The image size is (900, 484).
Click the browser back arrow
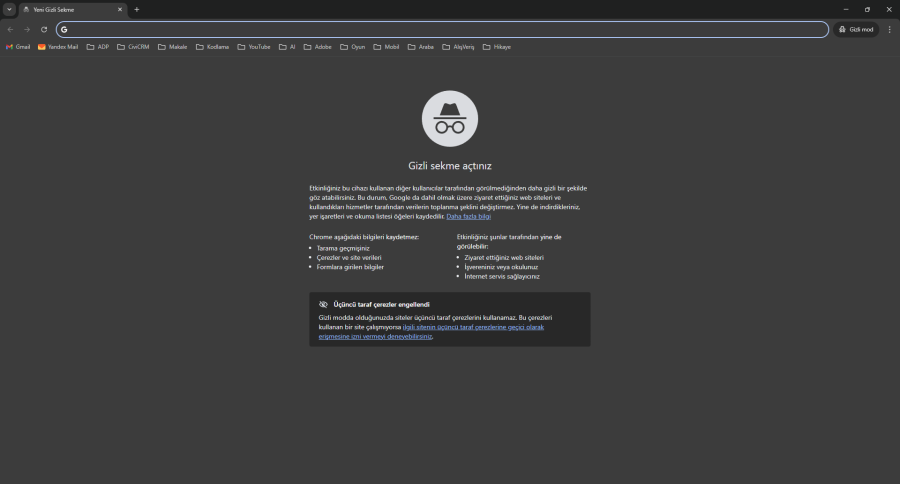click(x=10, y=29)
